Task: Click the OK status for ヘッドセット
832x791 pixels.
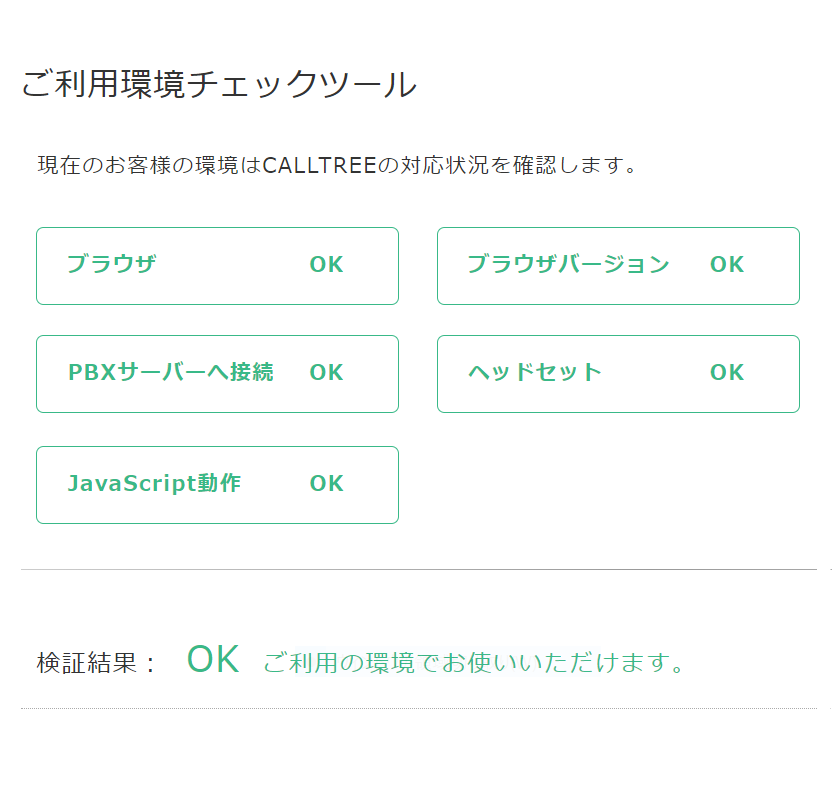Action: pos(727,372)
